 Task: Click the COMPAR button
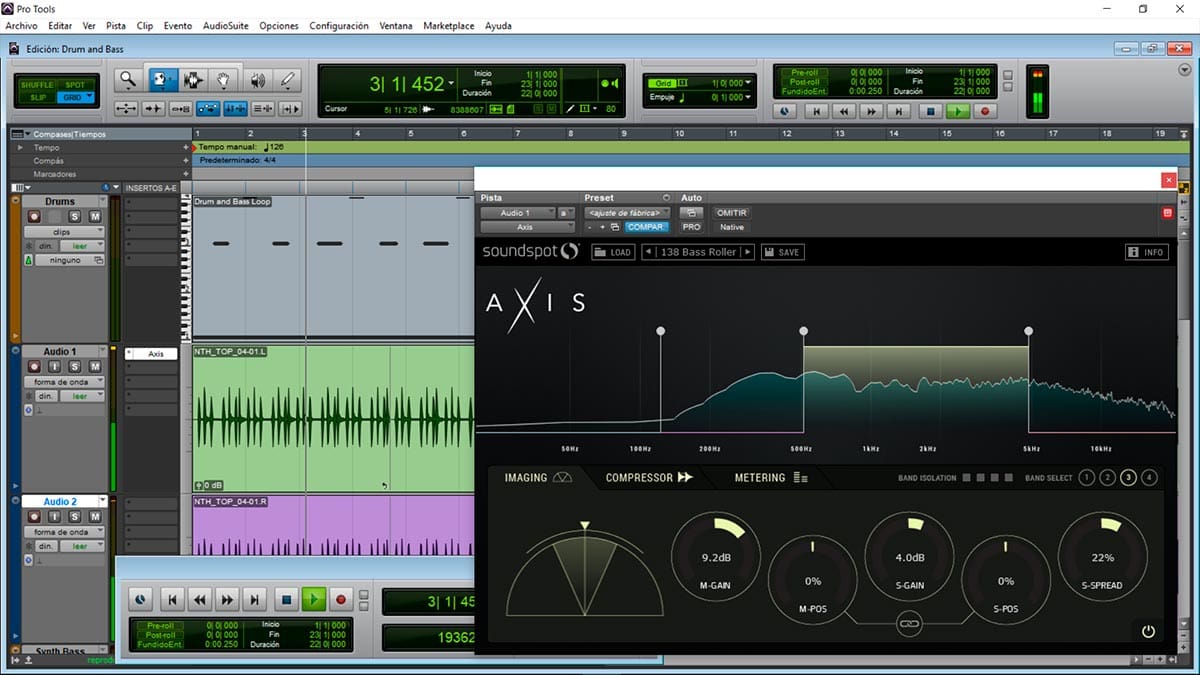coord(646,227)
